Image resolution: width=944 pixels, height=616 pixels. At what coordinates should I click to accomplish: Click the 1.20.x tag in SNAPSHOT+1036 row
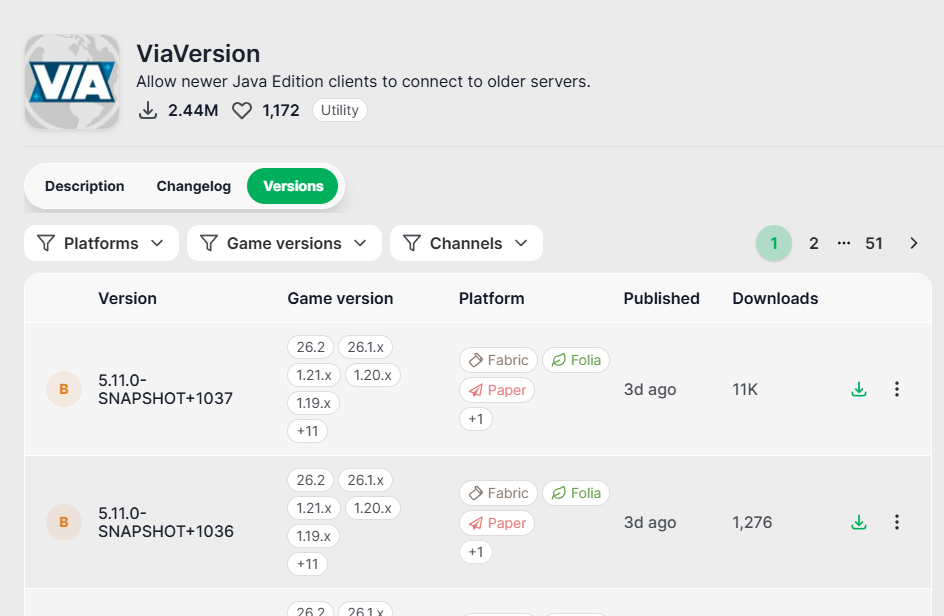tap(373, 508)
